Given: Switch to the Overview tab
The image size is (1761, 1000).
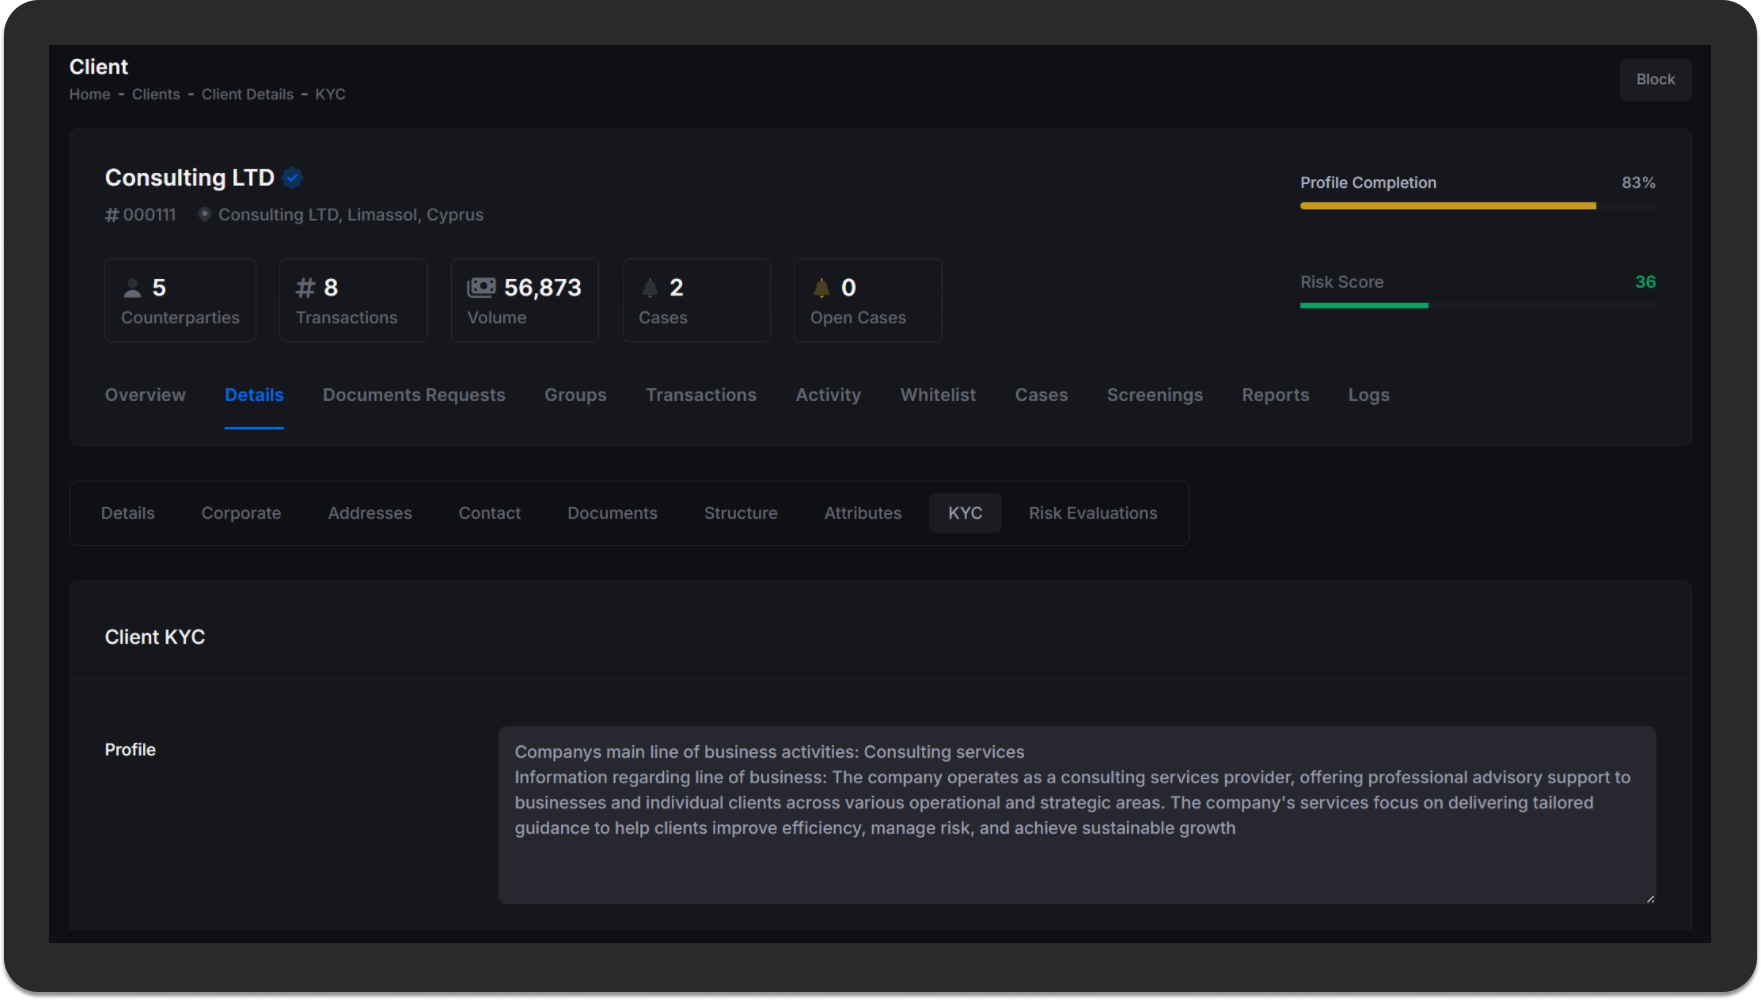Looking at the screenshot, I should [145, 395].
